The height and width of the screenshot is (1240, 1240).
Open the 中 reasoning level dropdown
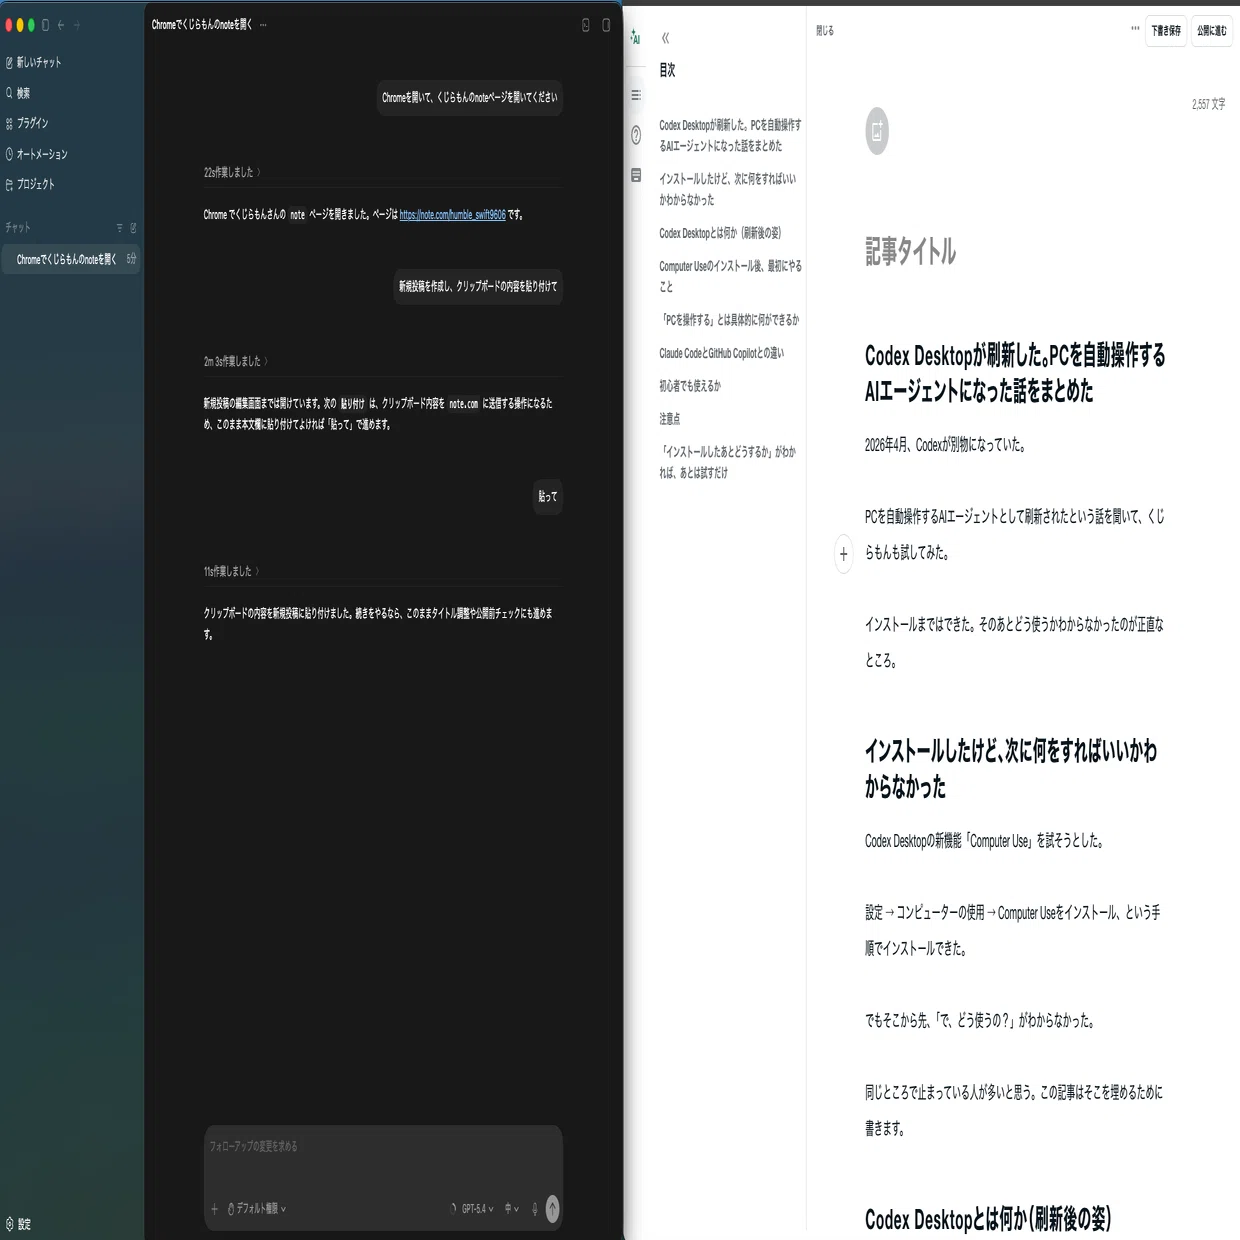pyautogui.click(x=511, y=1209)
